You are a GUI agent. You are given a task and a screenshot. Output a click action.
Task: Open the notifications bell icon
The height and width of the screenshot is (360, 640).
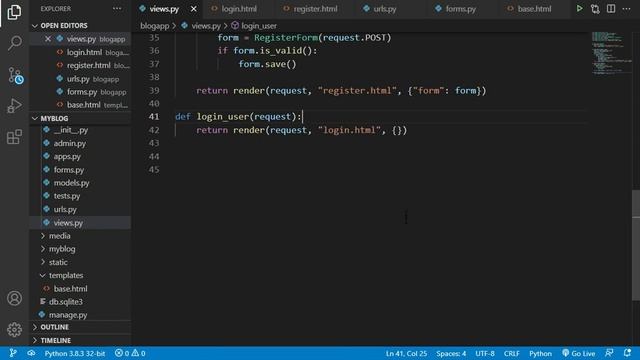(x=627, y=353)
